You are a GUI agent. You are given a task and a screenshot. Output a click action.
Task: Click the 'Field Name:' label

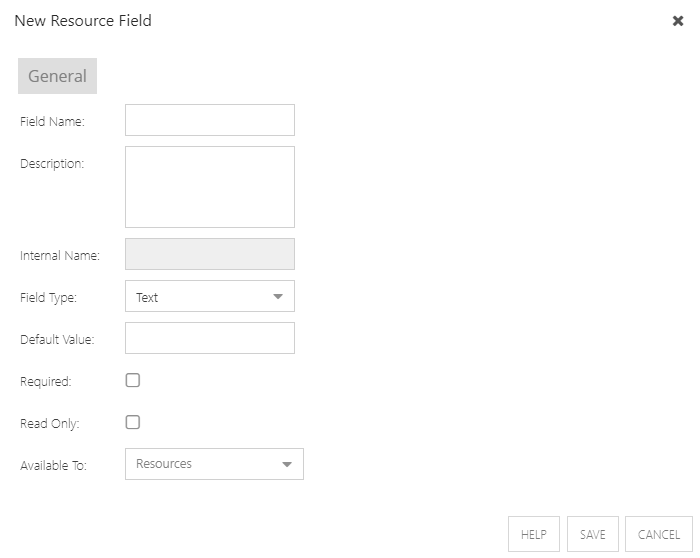click(x=52, y=121)
